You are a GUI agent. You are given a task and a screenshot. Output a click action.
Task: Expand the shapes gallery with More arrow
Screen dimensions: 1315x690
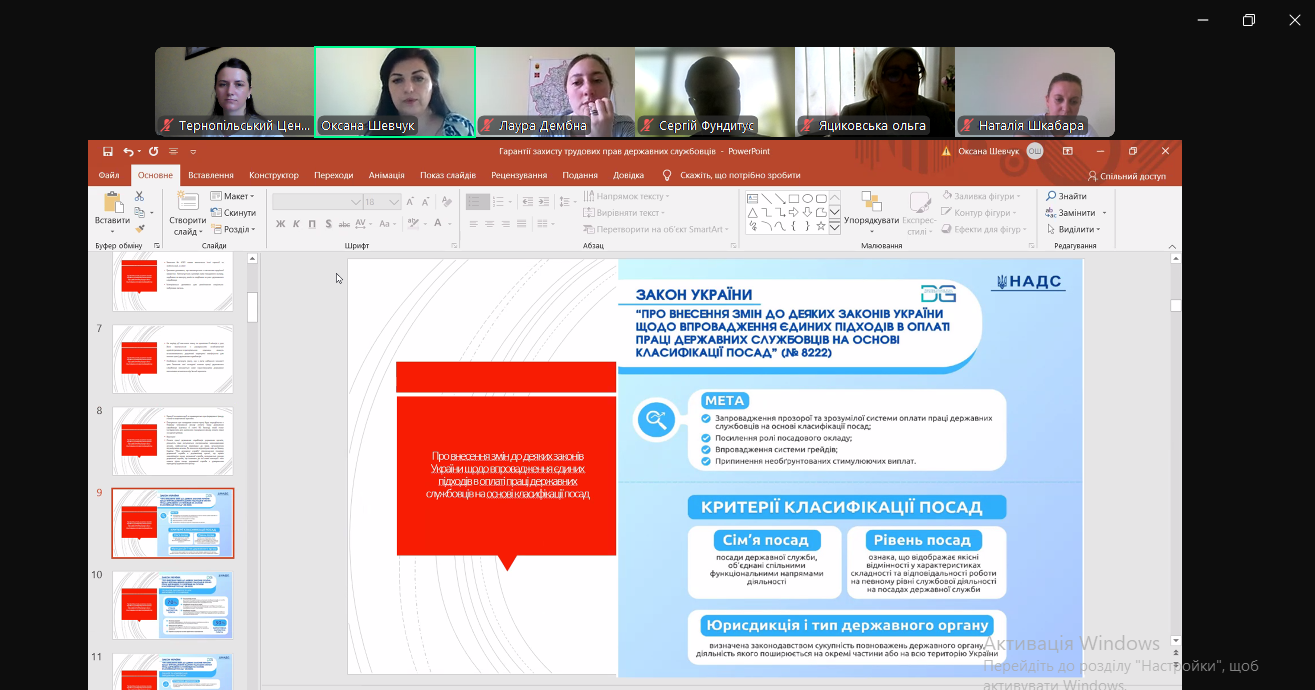(835, 227)
